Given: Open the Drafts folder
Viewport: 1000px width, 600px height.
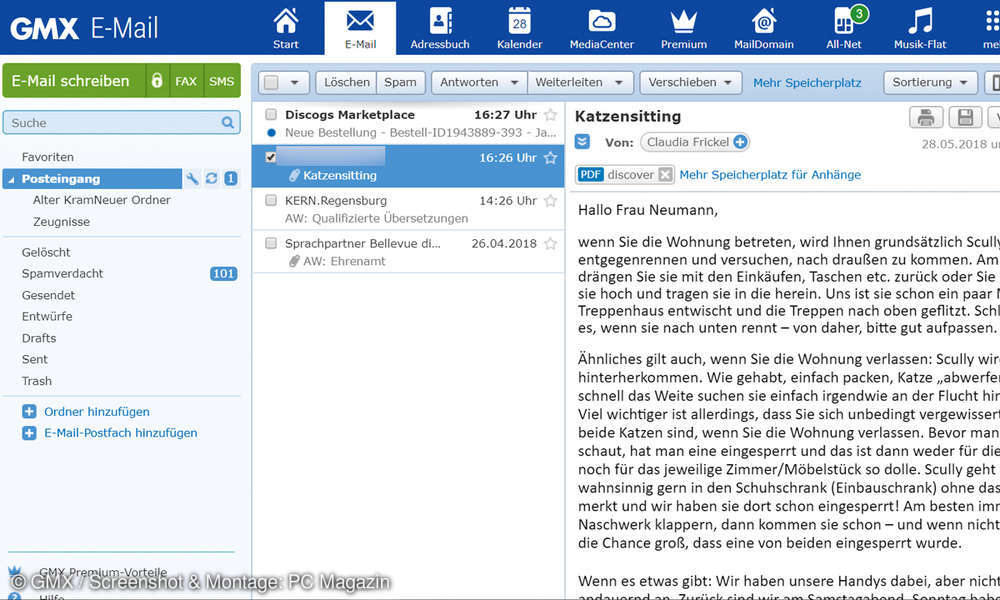Looking at the screenshot, I should click(x=39, y=338).
